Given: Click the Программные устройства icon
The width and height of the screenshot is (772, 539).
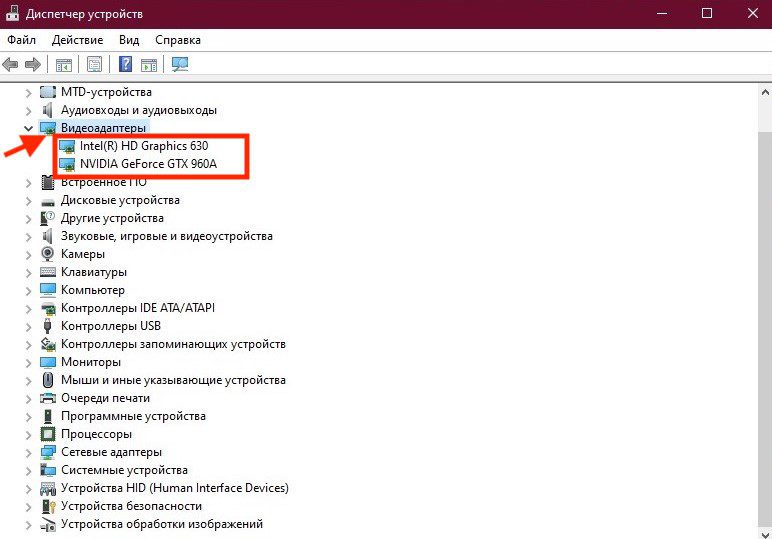Looking at the screenshot, I should (48, 416).
